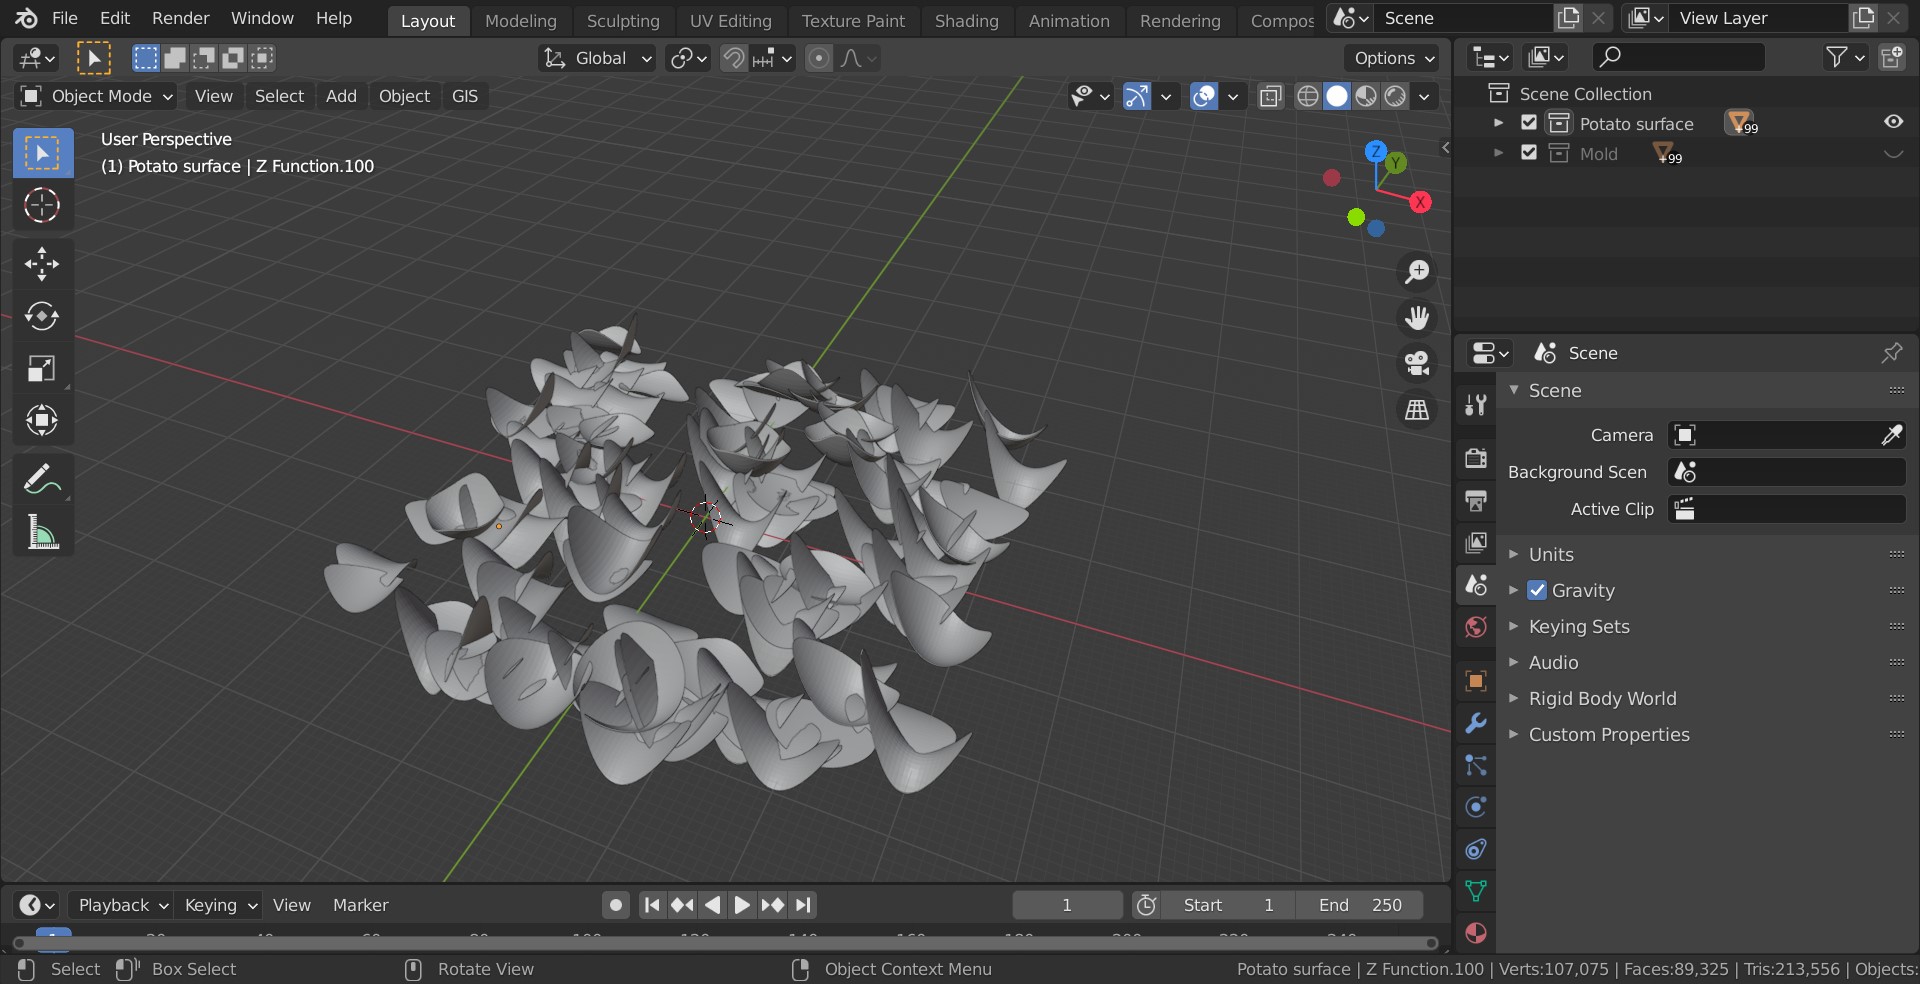Hide Potato surface collection with eye icon

pos(1893,122)
